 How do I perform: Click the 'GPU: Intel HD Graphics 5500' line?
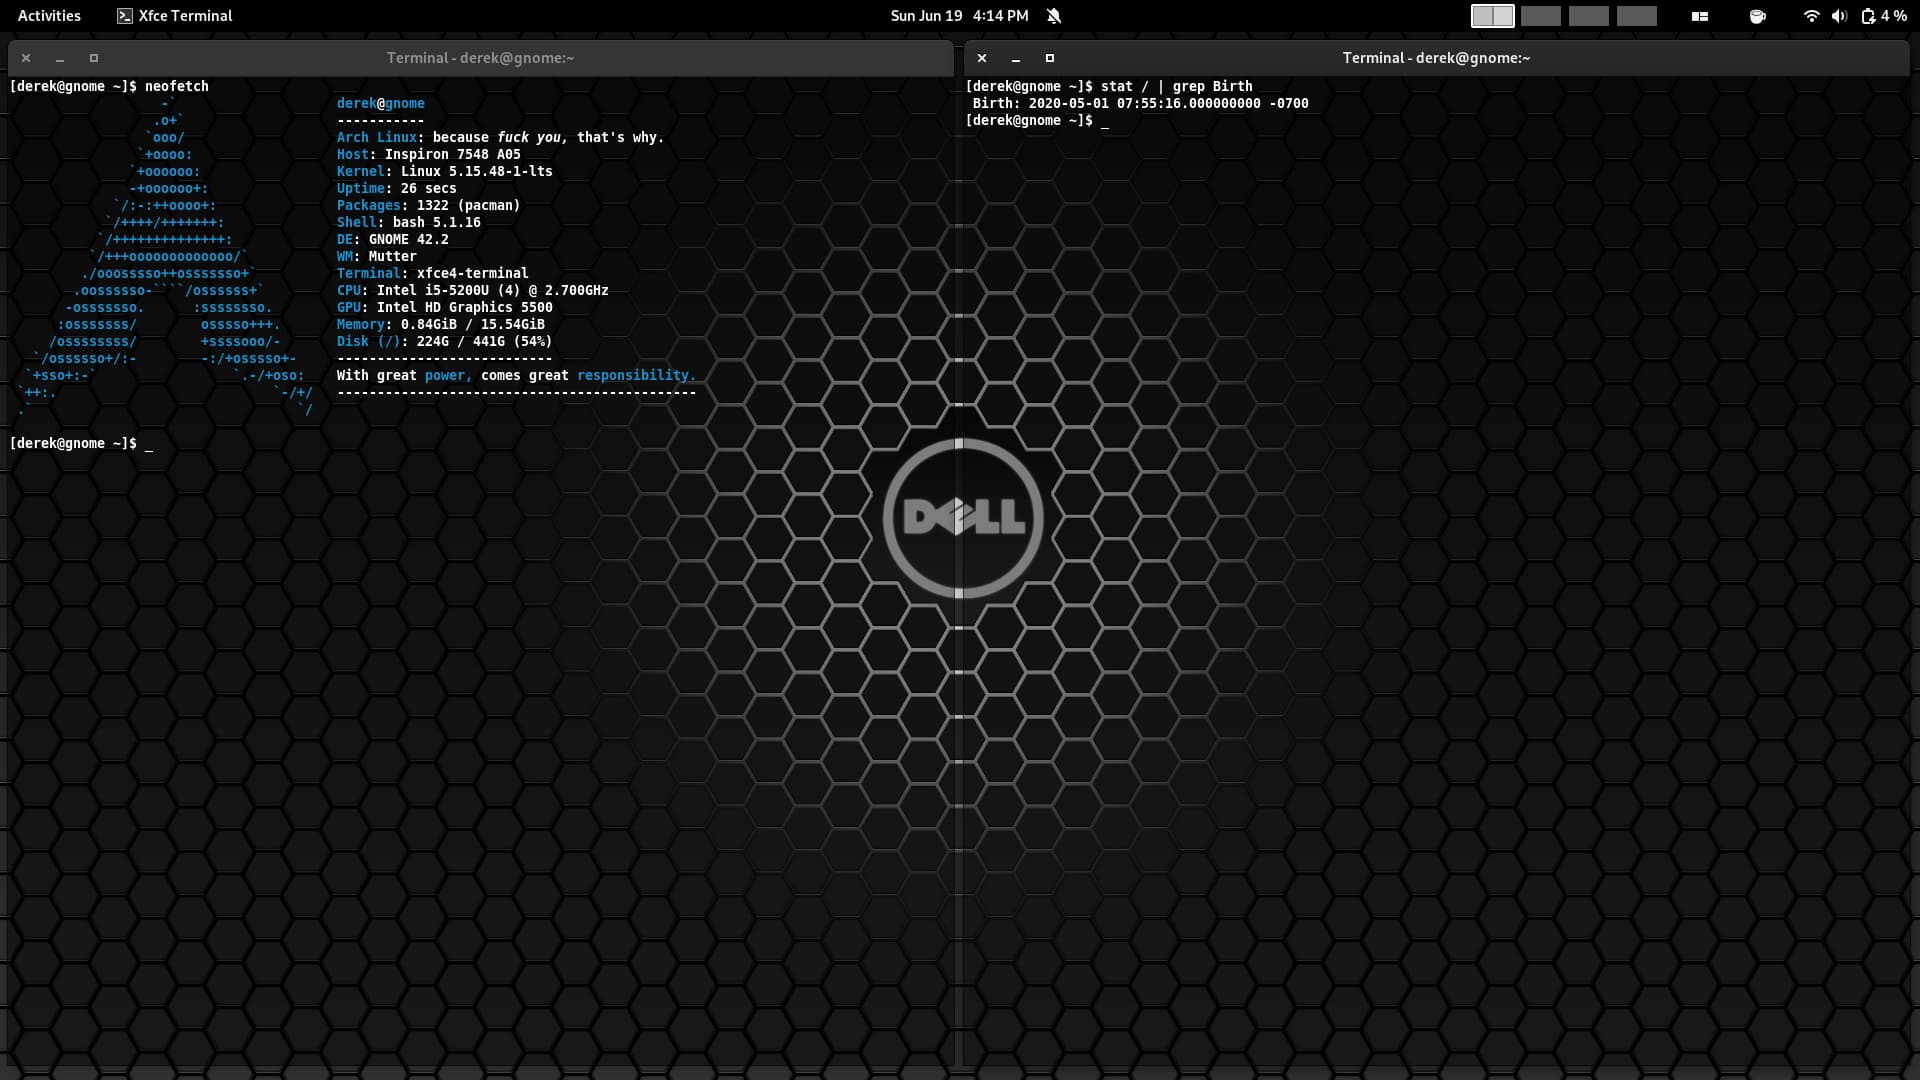pos(444,307)
